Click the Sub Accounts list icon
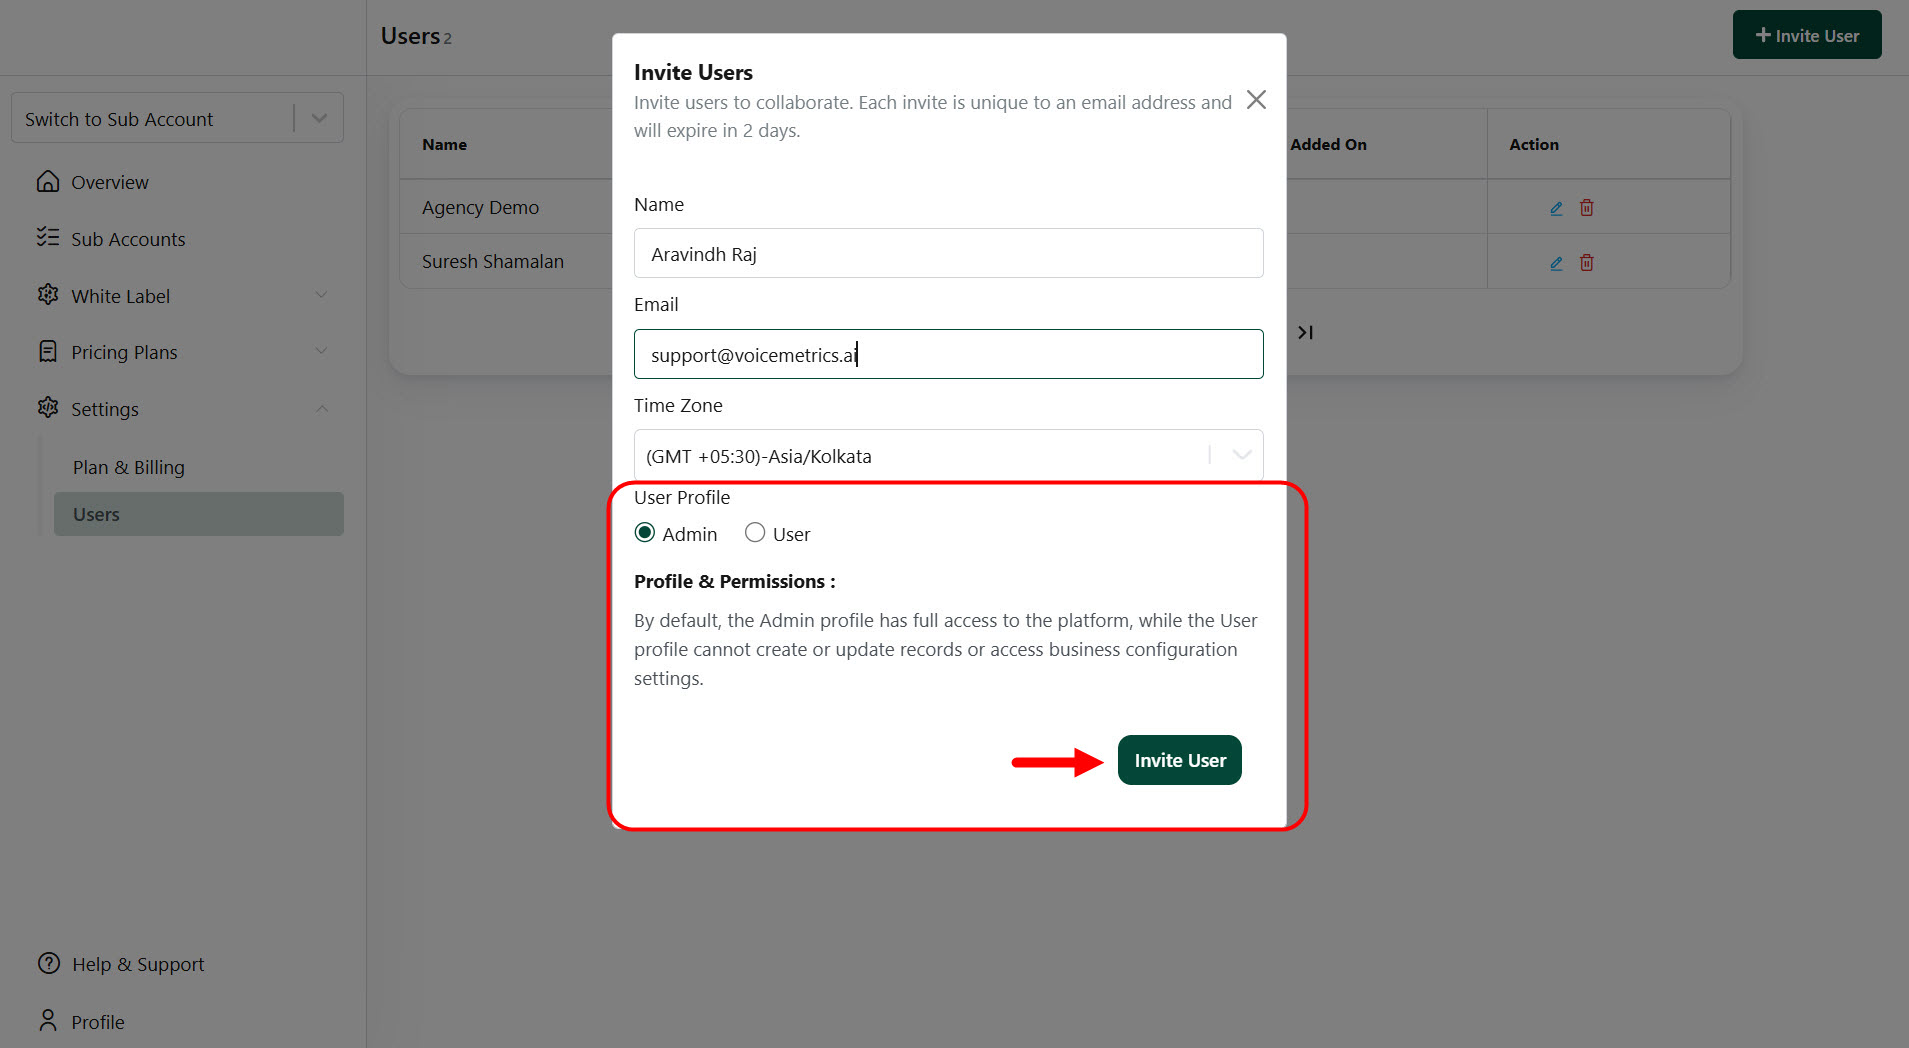 click(x=48, y=237)
